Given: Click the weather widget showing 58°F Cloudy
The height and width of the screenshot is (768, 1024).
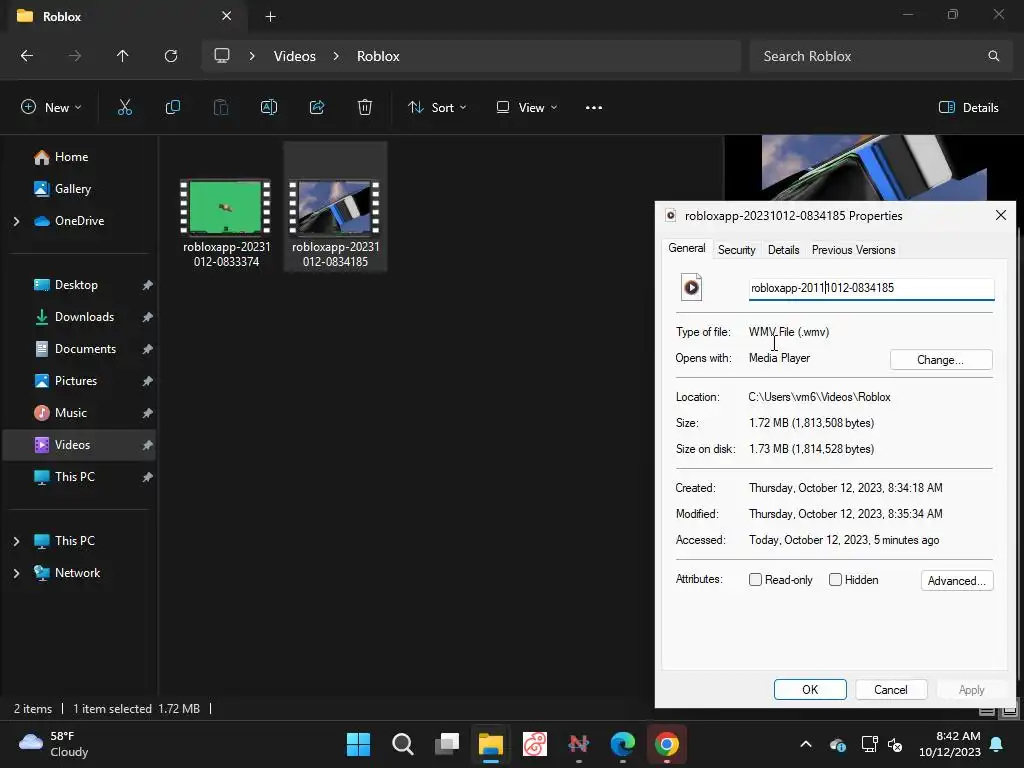Looking at the screenshot, I should click(x=54, y=744).
